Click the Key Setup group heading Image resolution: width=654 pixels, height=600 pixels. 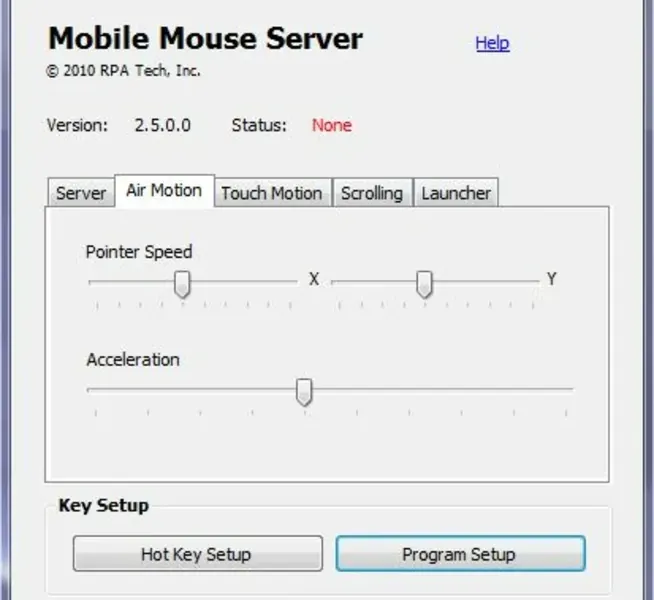point(103,505)
